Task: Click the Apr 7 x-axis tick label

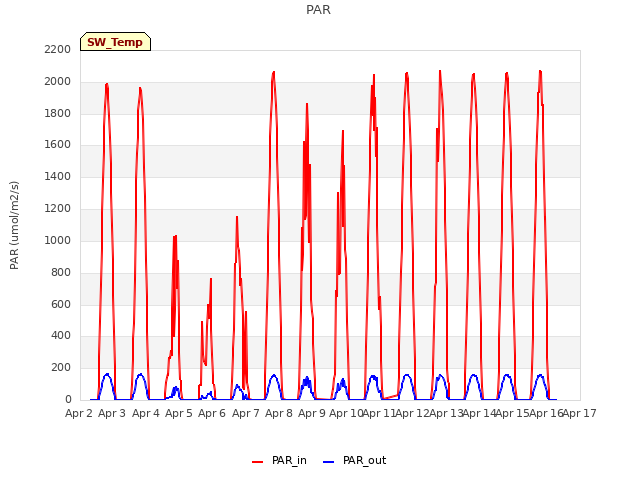Action: [x=246, y=413]
